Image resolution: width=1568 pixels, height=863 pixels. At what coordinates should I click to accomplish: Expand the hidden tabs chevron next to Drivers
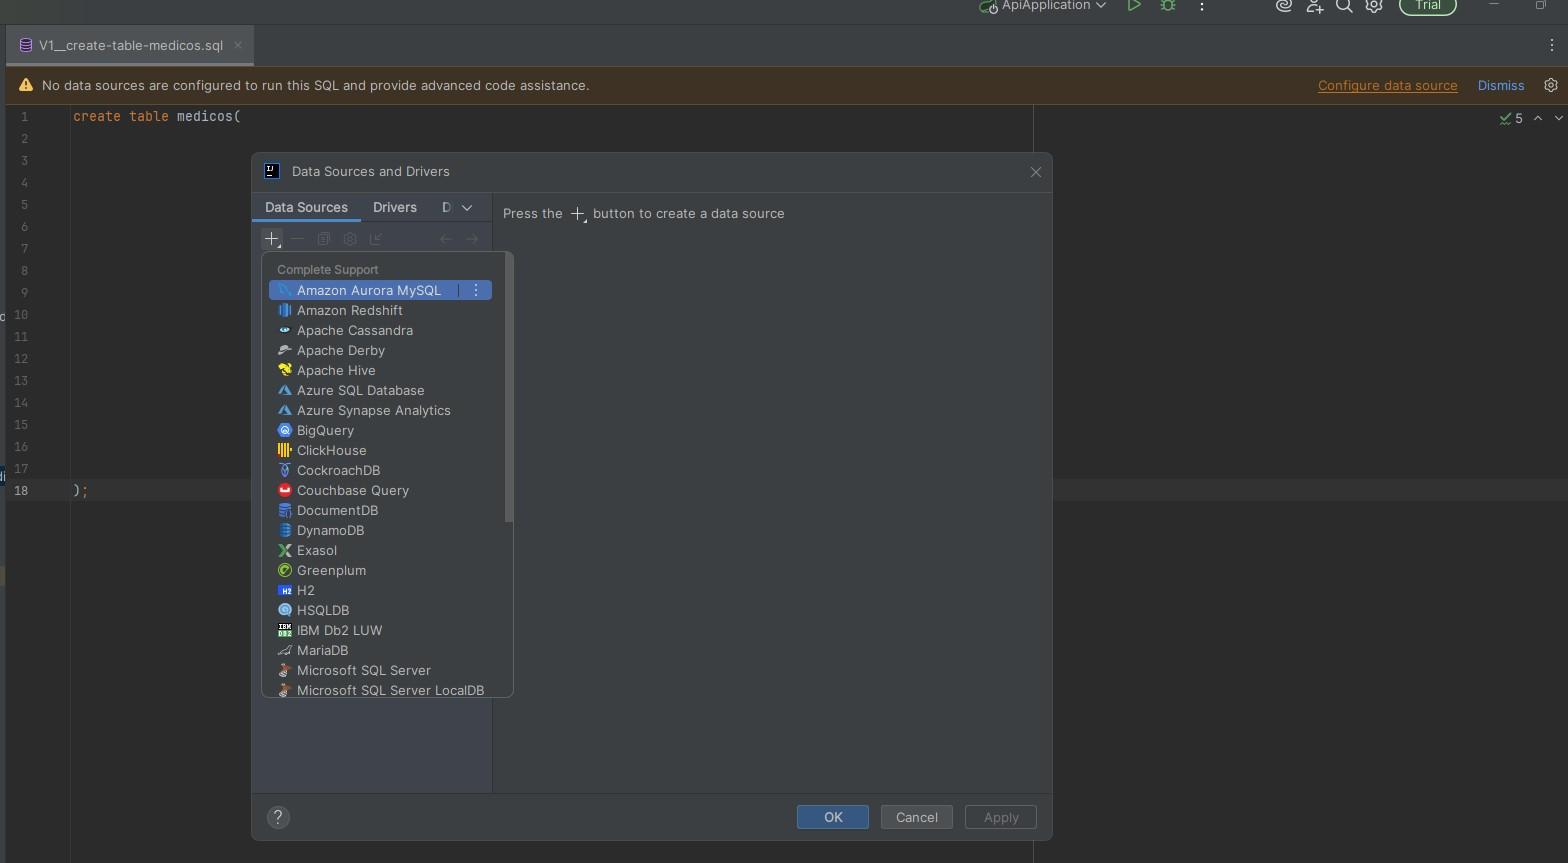coord(467,208)
